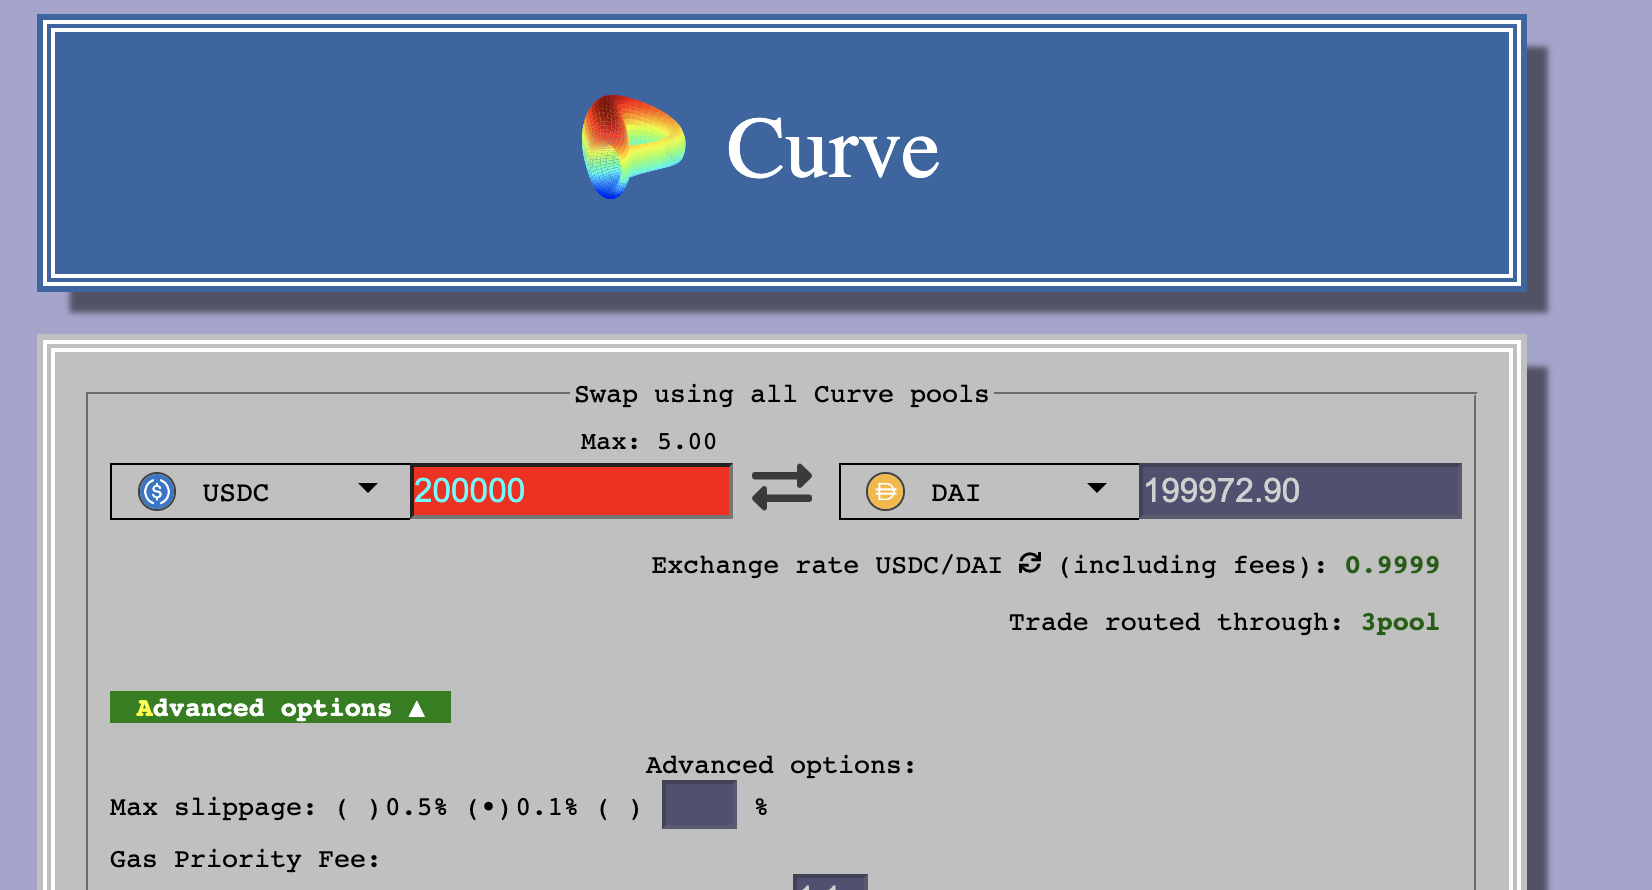Swap token direction with arrows icon
The image size is (1652, 890).
(x=782, y=488)
